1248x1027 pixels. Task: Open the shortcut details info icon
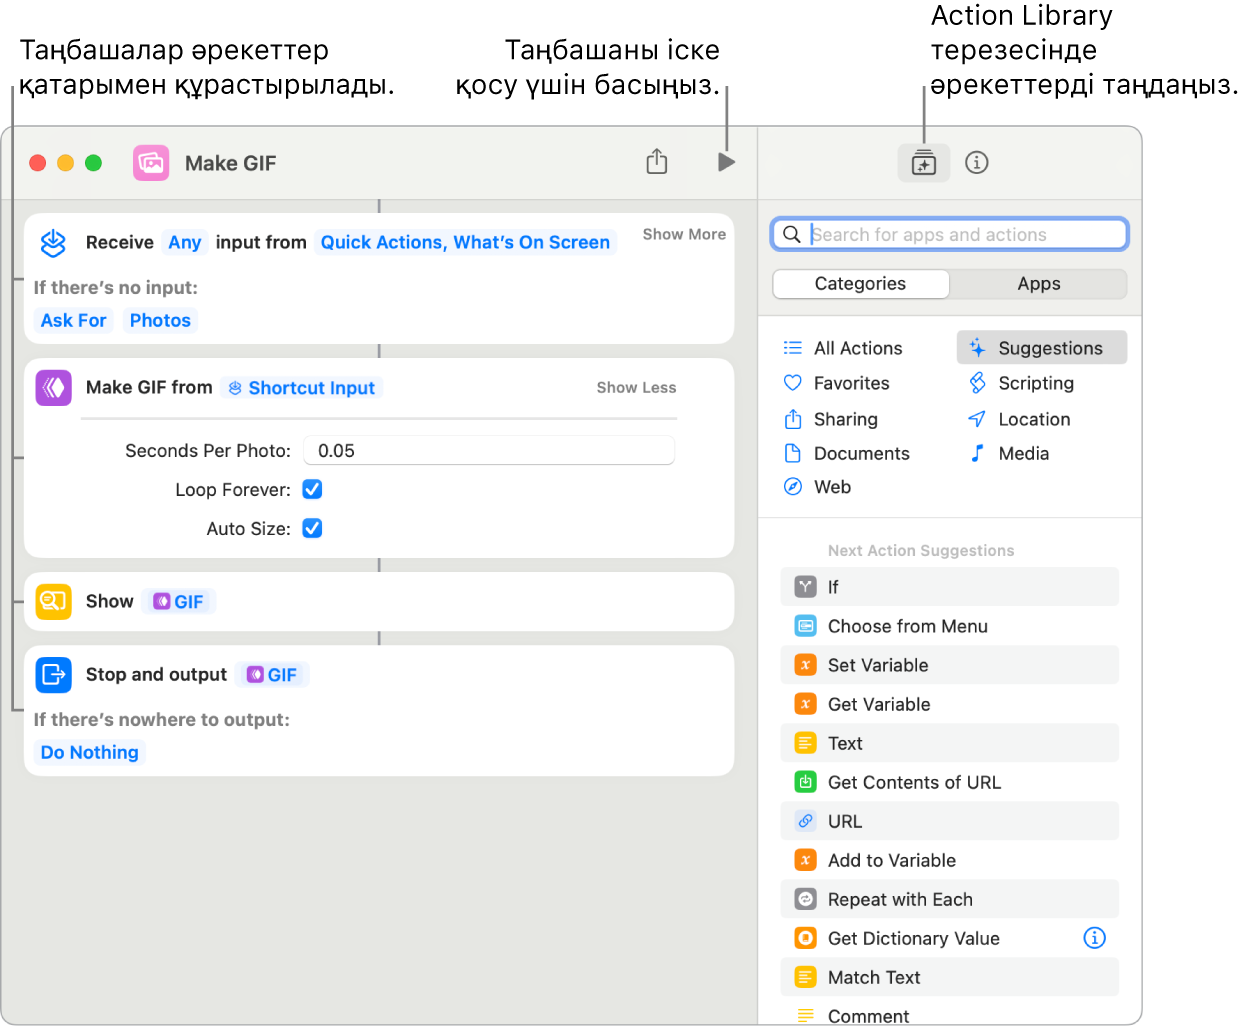[977, 162]
